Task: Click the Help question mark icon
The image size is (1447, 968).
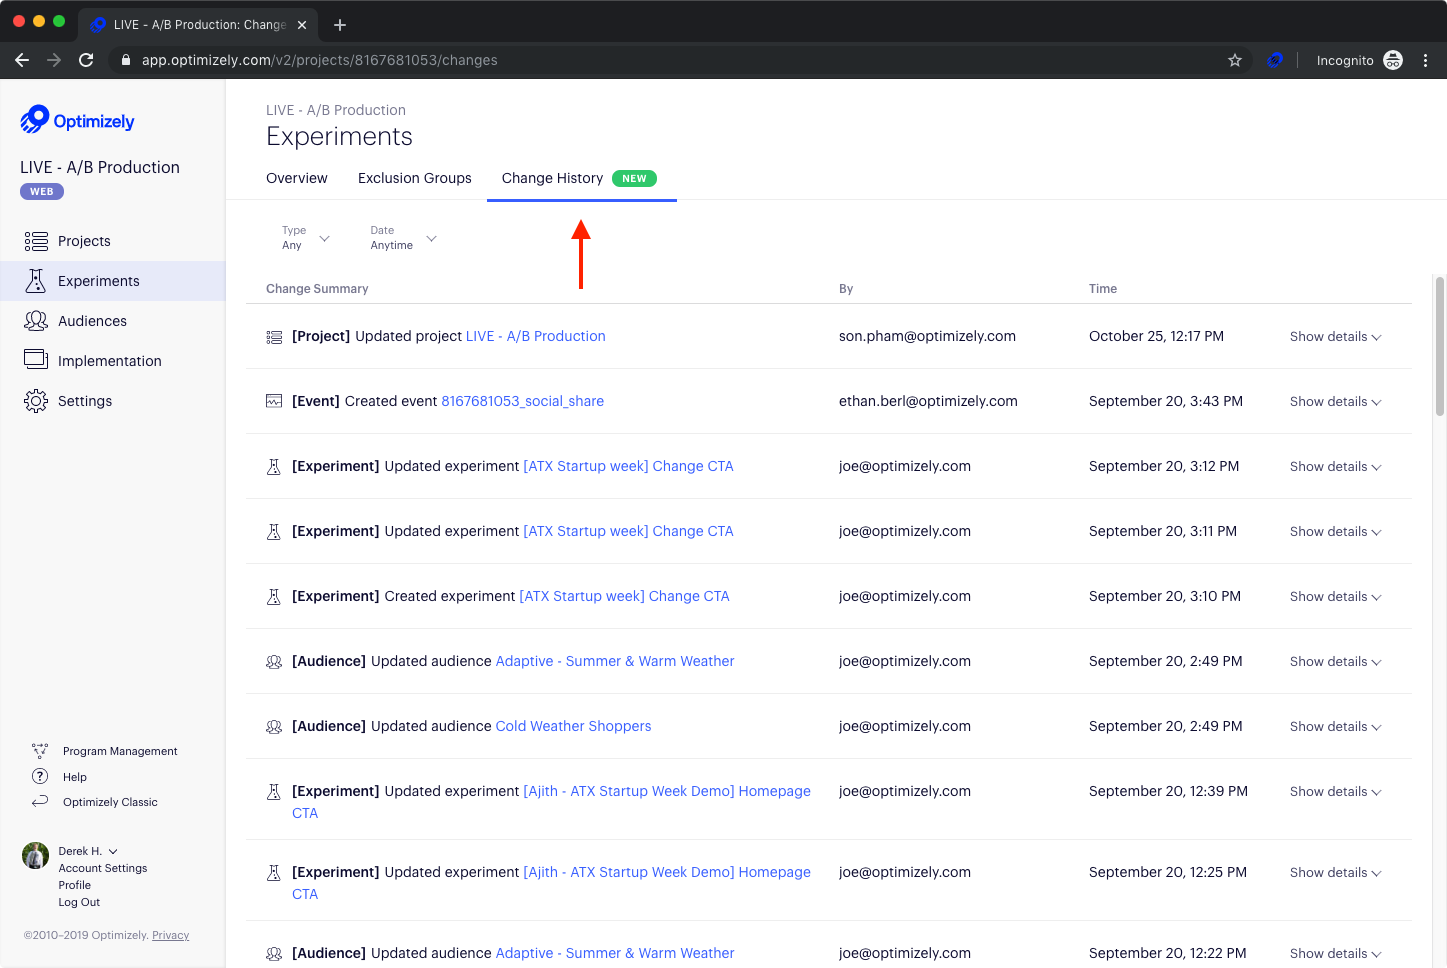Action: (40, 777)
